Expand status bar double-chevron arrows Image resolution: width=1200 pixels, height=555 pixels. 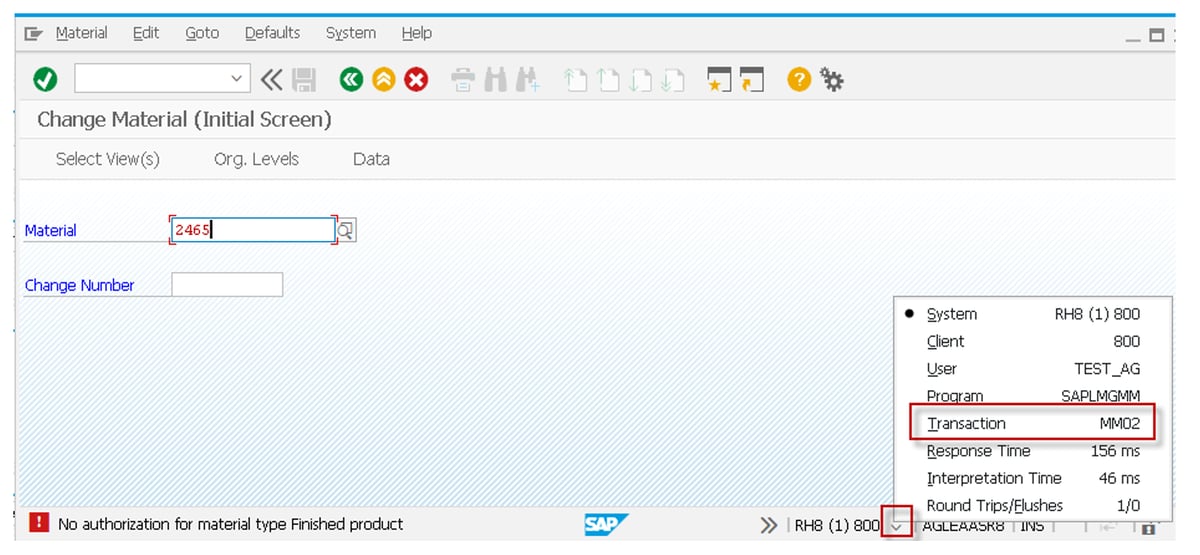768,526
